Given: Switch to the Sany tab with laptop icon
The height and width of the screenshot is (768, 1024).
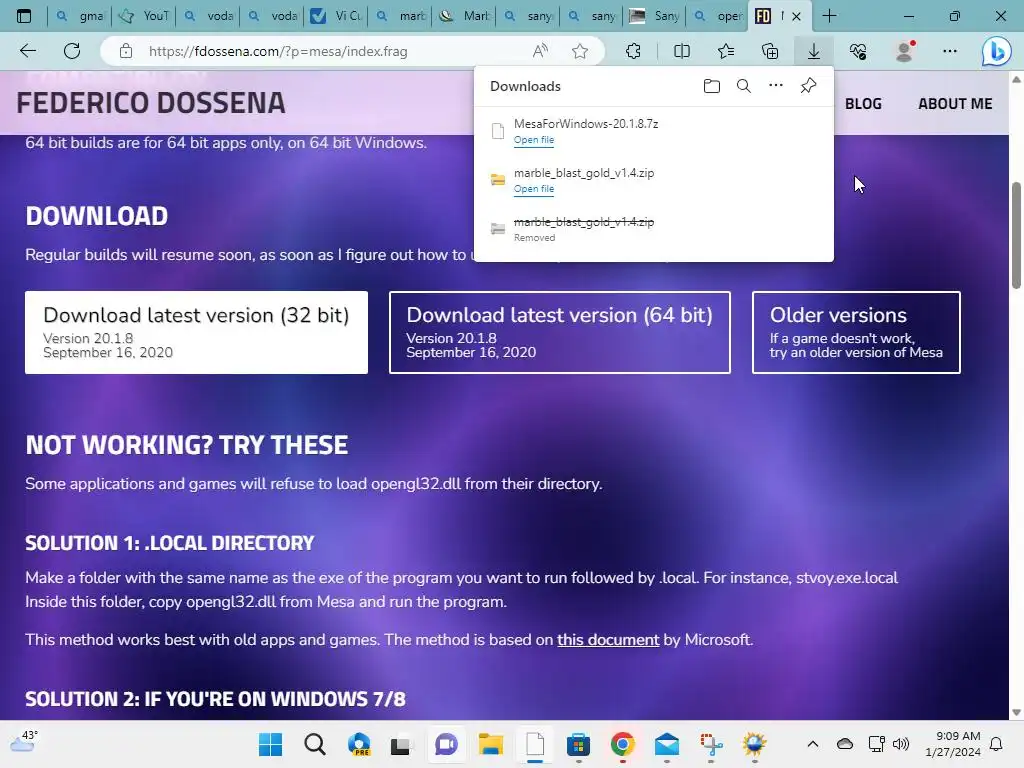Looking at the screenshot, I should point(656,16).
